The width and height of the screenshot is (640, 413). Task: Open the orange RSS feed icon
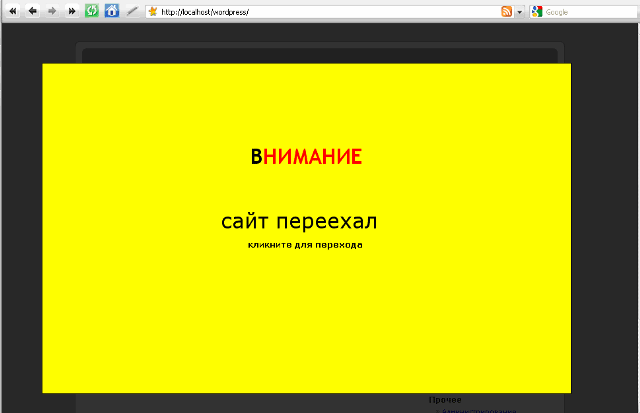pyautogui.click(x=507, y=12)
